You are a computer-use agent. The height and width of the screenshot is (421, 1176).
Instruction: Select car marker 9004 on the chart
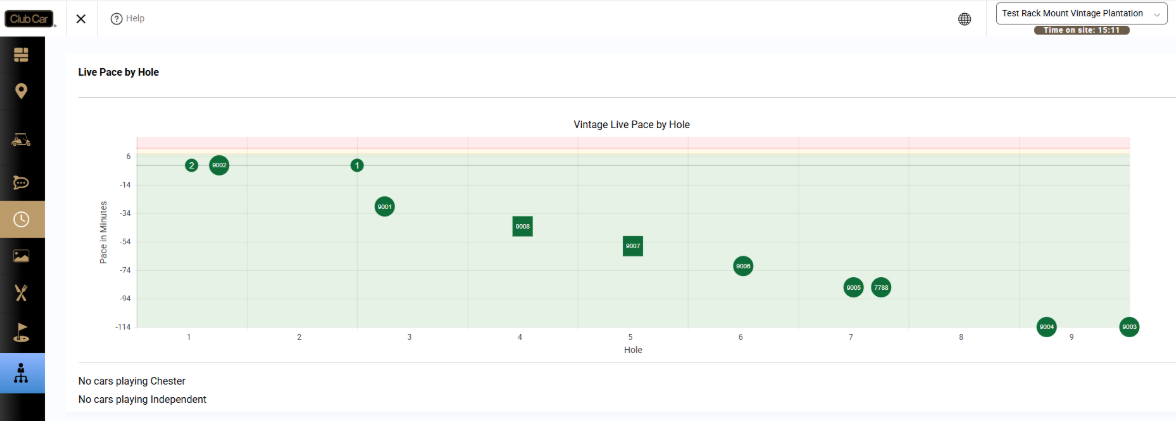point(1047,326)
